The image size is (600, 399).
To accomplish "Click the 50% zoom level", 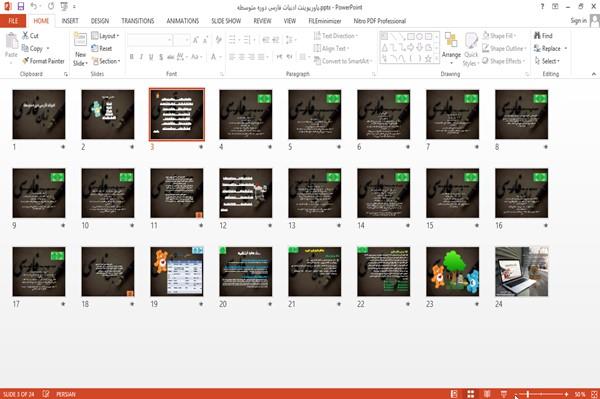I will click(580, 394).
